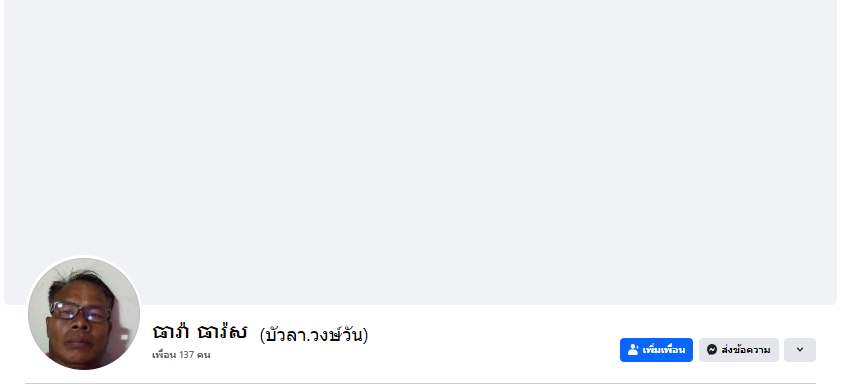Image resolution: width=843 pixels, height=391 pixels.
Task: Open the circular profile picture
Action: point(84,314)
